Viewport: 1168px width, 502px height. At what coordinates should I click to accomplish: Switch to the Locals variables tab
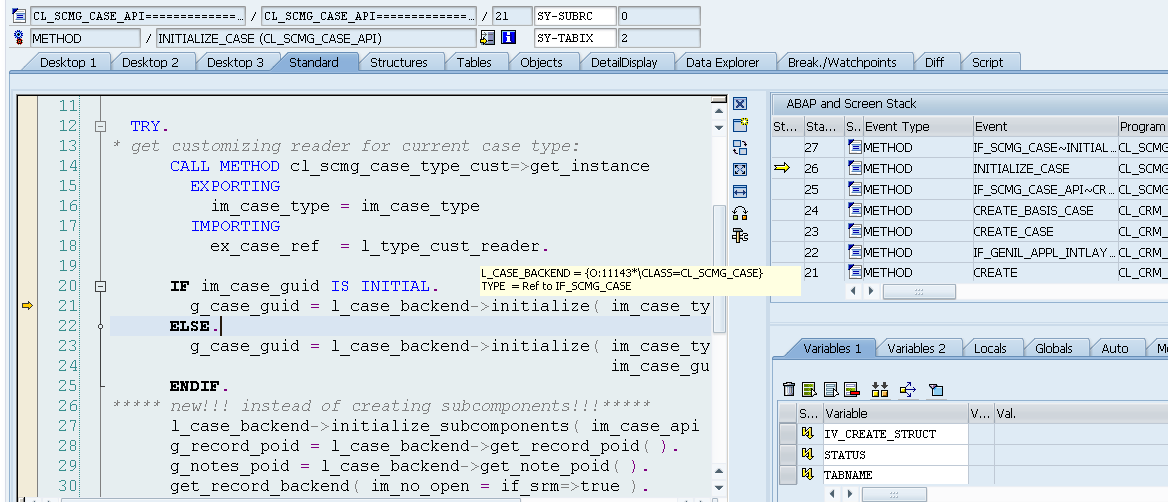pos(989,348)
